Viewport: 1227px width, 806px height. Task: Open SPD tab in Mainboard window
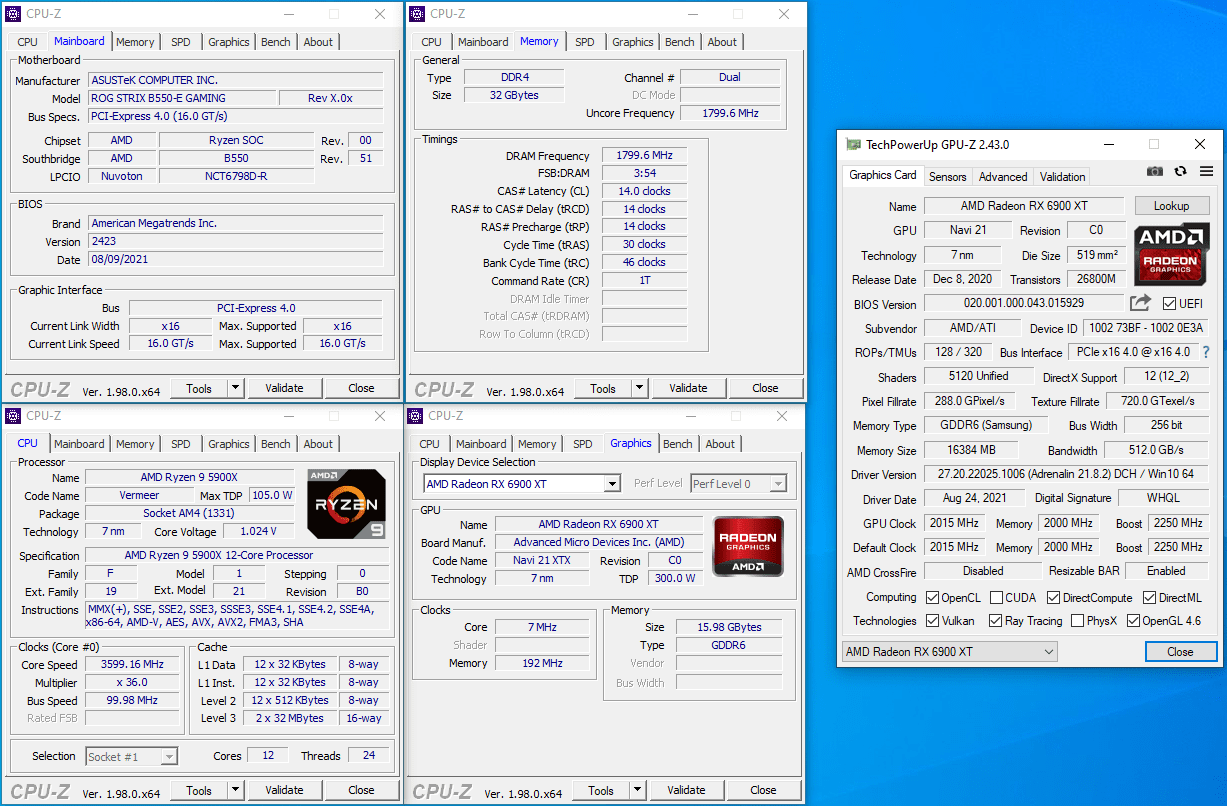tap(181, 42)
